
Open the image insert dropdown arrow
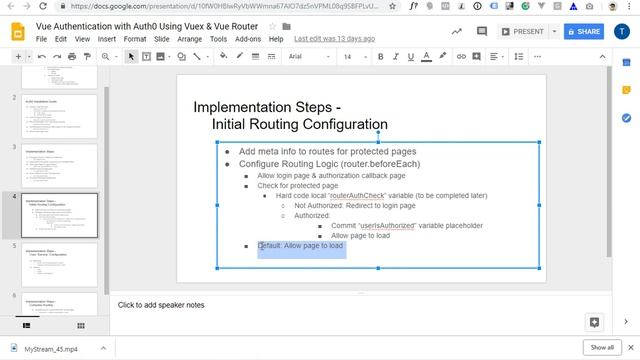pyautogui.click(x=169, y=57)
